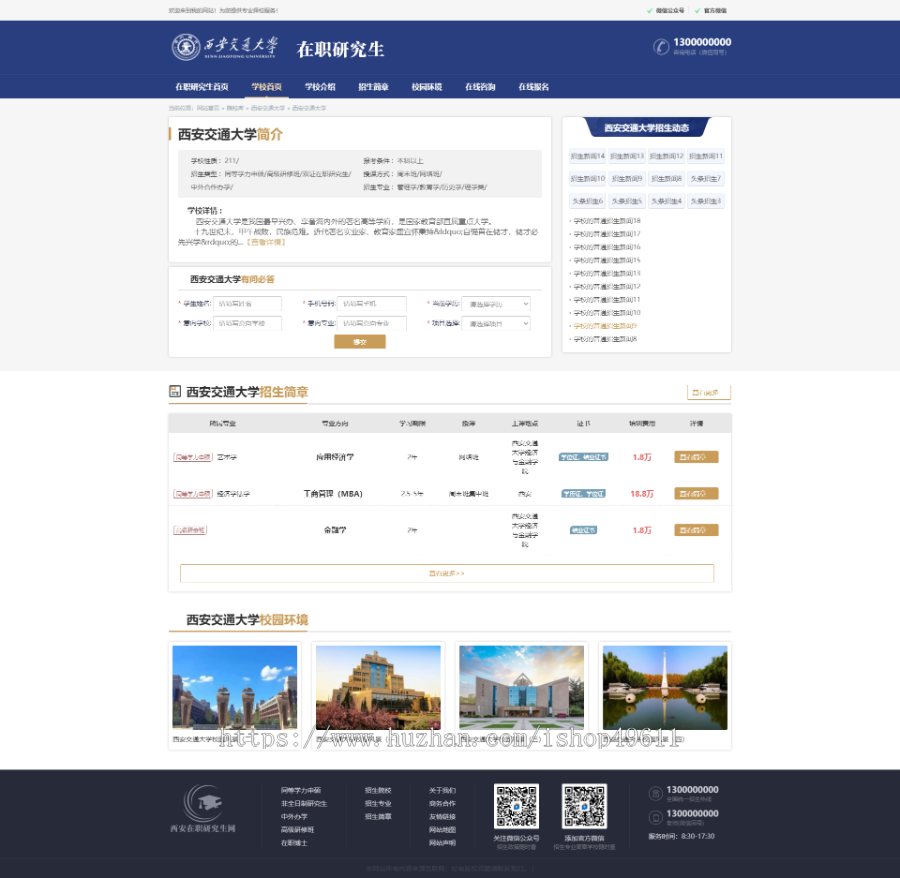Image resolution: width=900 pixels, height=878 pixels.
Task: Click the 官方微信 checkmark link at top
Action: coord(711,10)
